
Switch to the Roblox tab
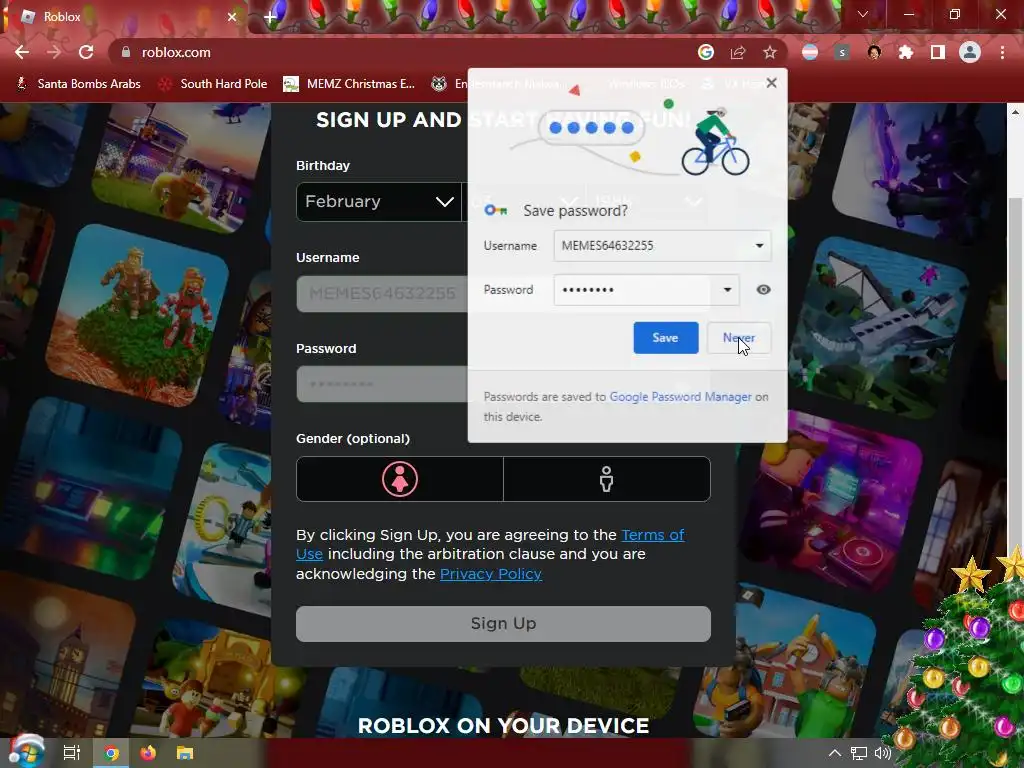point(124,17)
